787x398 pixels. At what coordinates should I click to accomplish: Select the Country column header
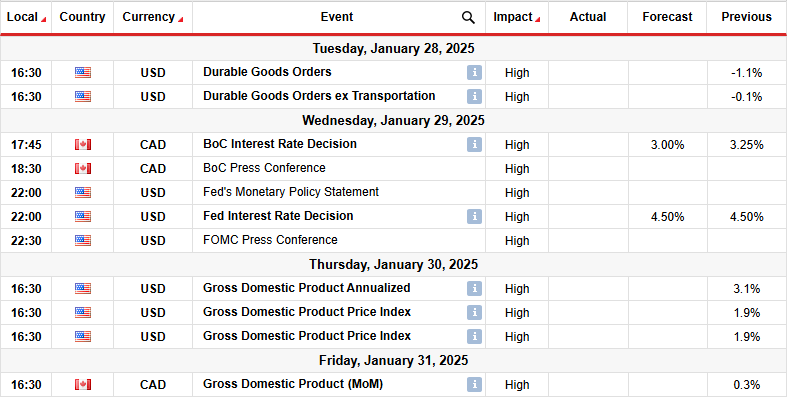point(82,17)
